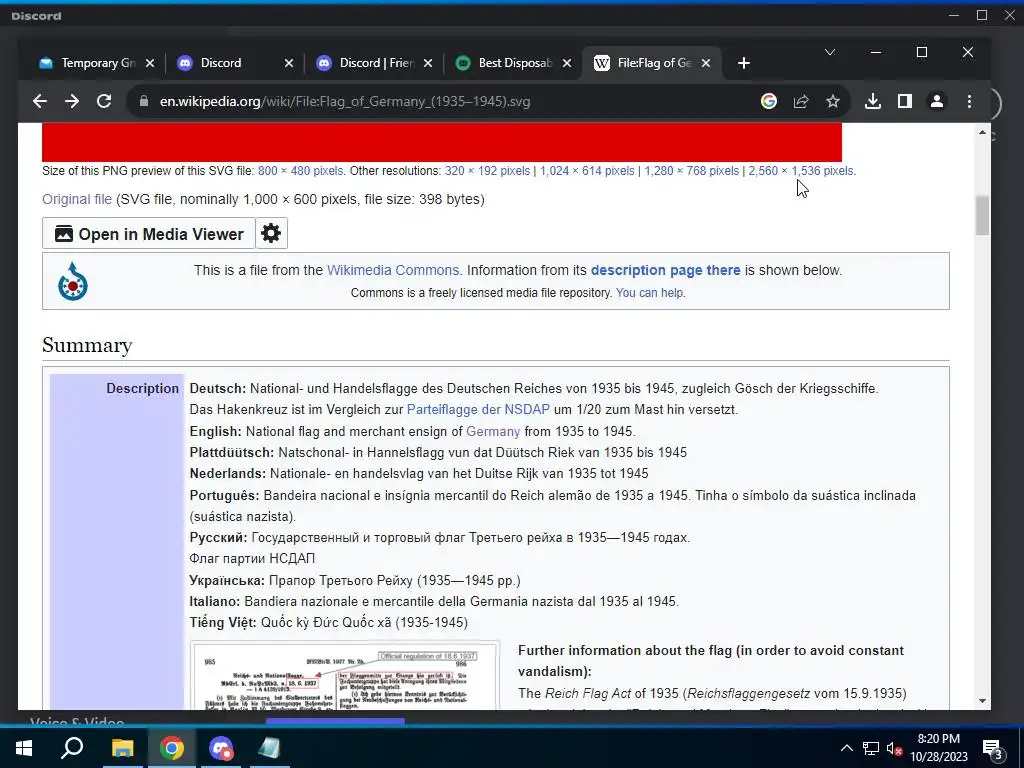Viewport: 1024px width, 768px height.
Task: Close the Temporary Gmail tab
Action: (150, 63)
